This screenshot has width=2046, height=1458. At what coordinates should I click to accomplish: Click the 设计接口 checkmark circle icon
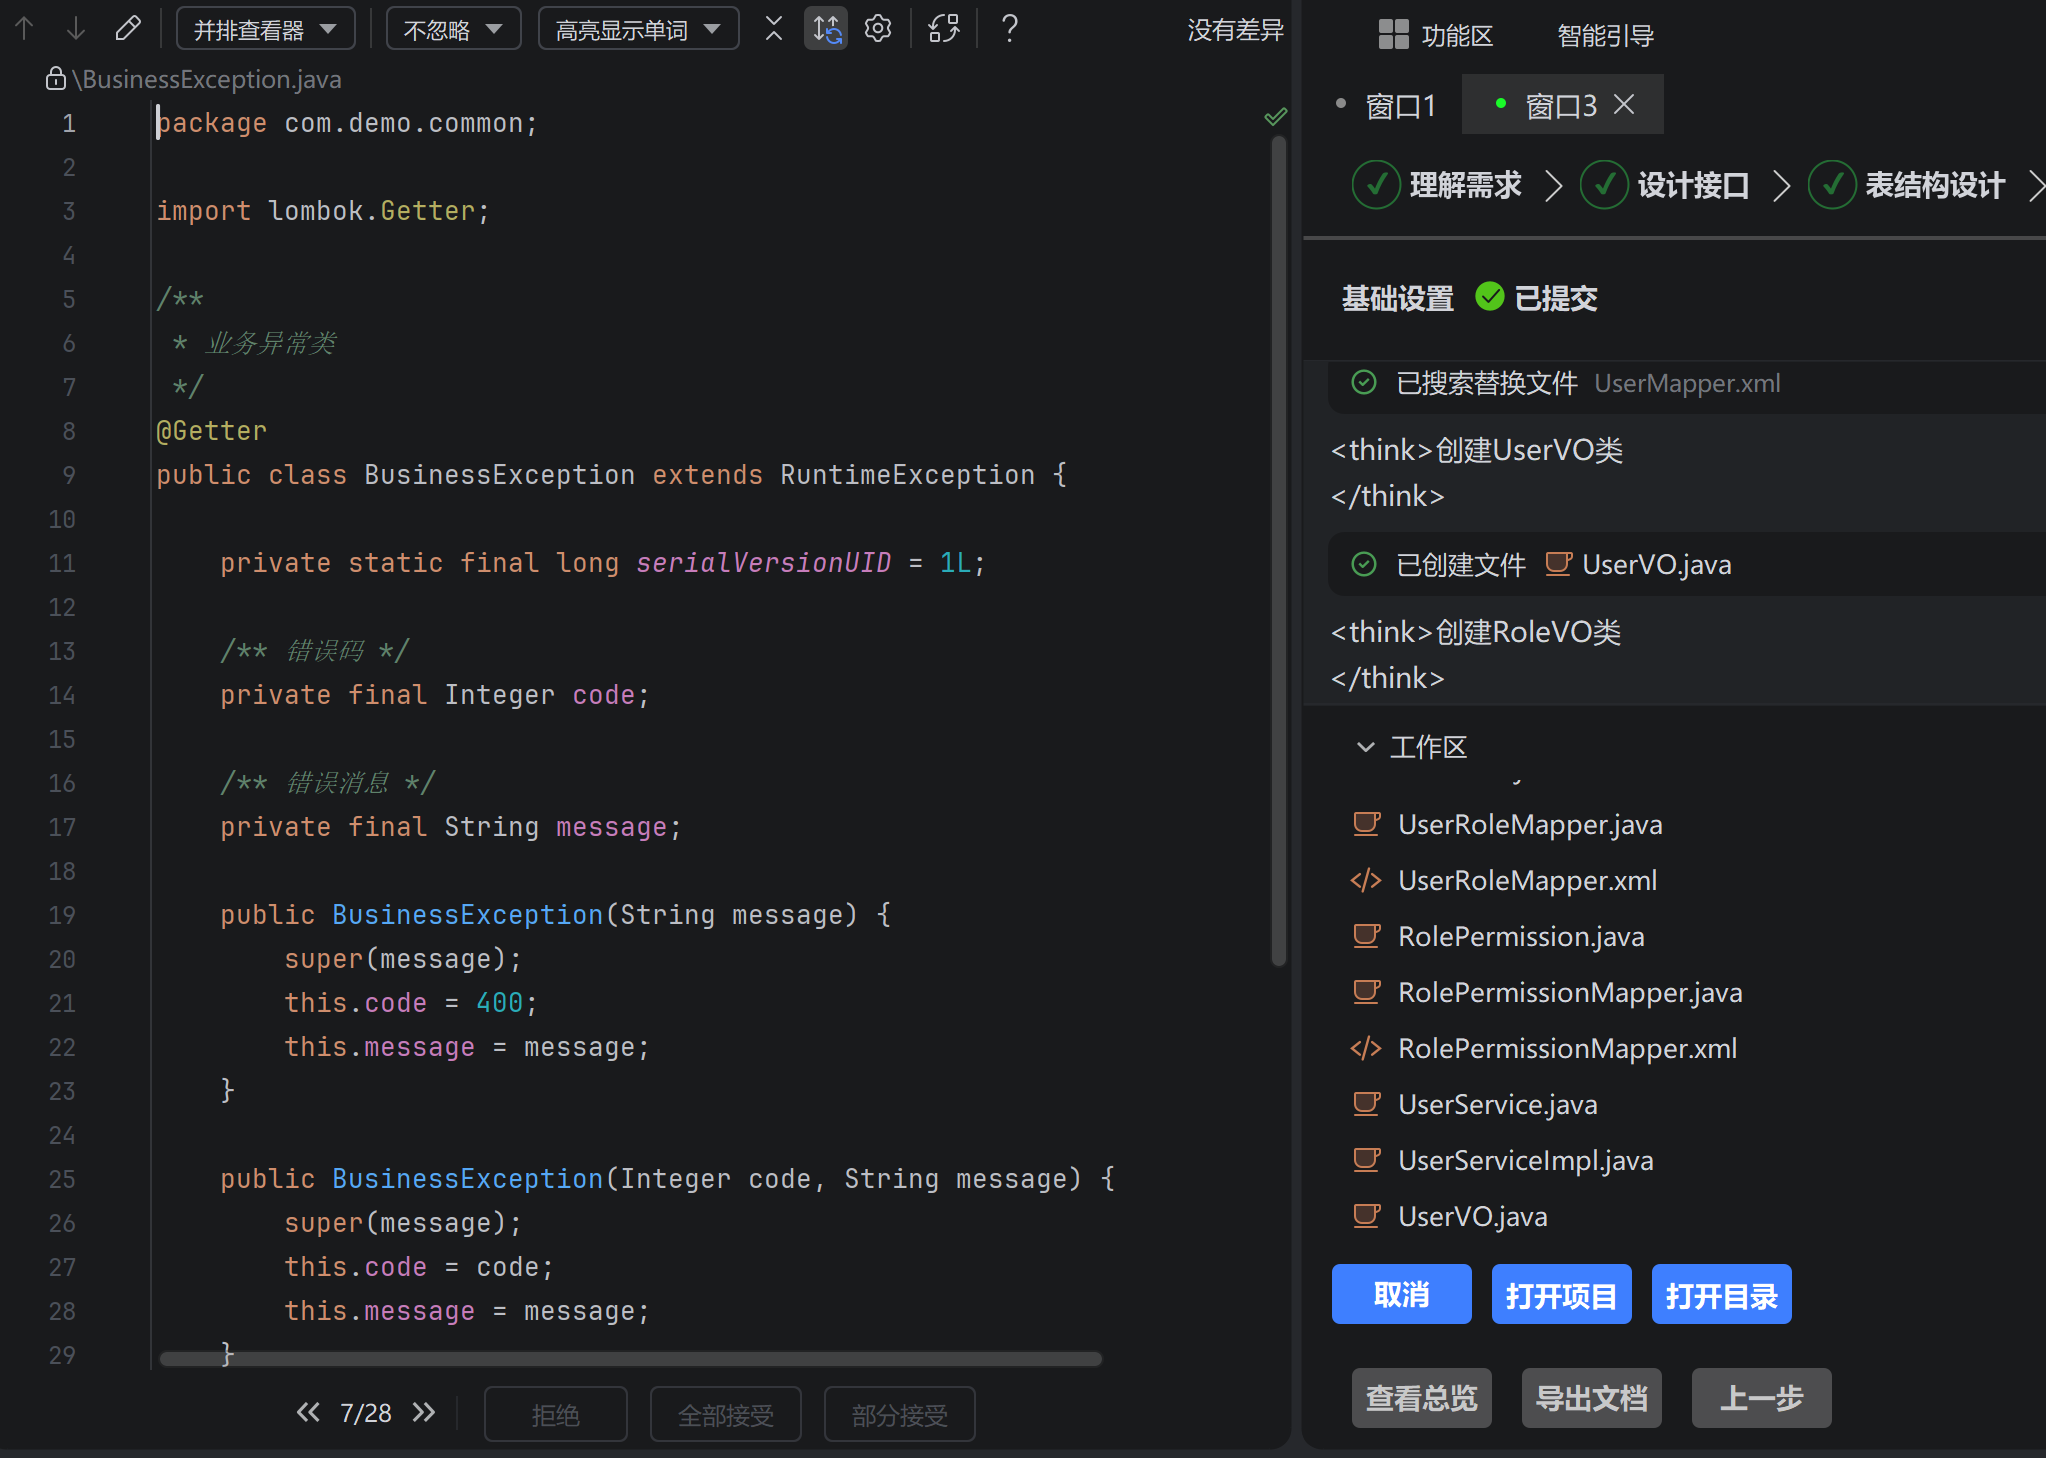[1604, 185]
